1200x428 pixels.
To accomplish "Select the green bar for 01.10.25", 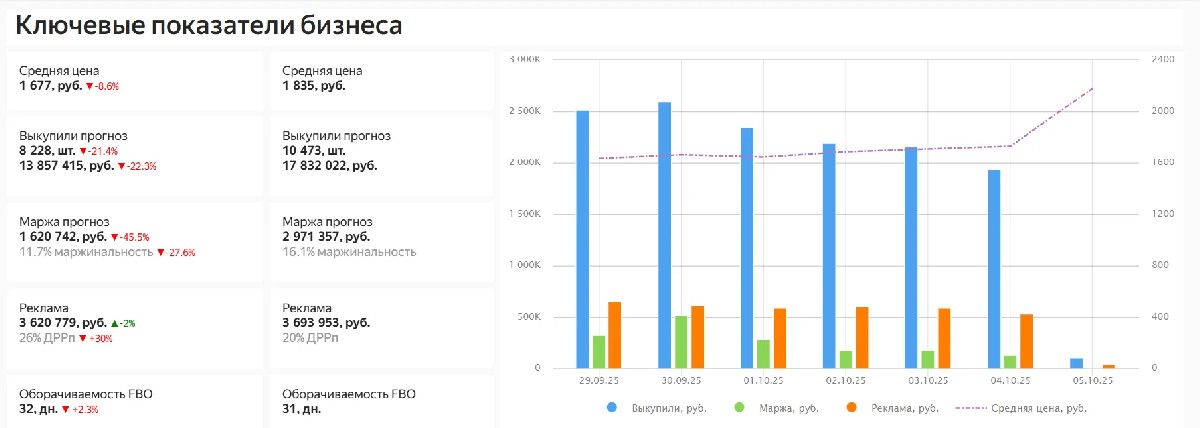I will point(763,354).
